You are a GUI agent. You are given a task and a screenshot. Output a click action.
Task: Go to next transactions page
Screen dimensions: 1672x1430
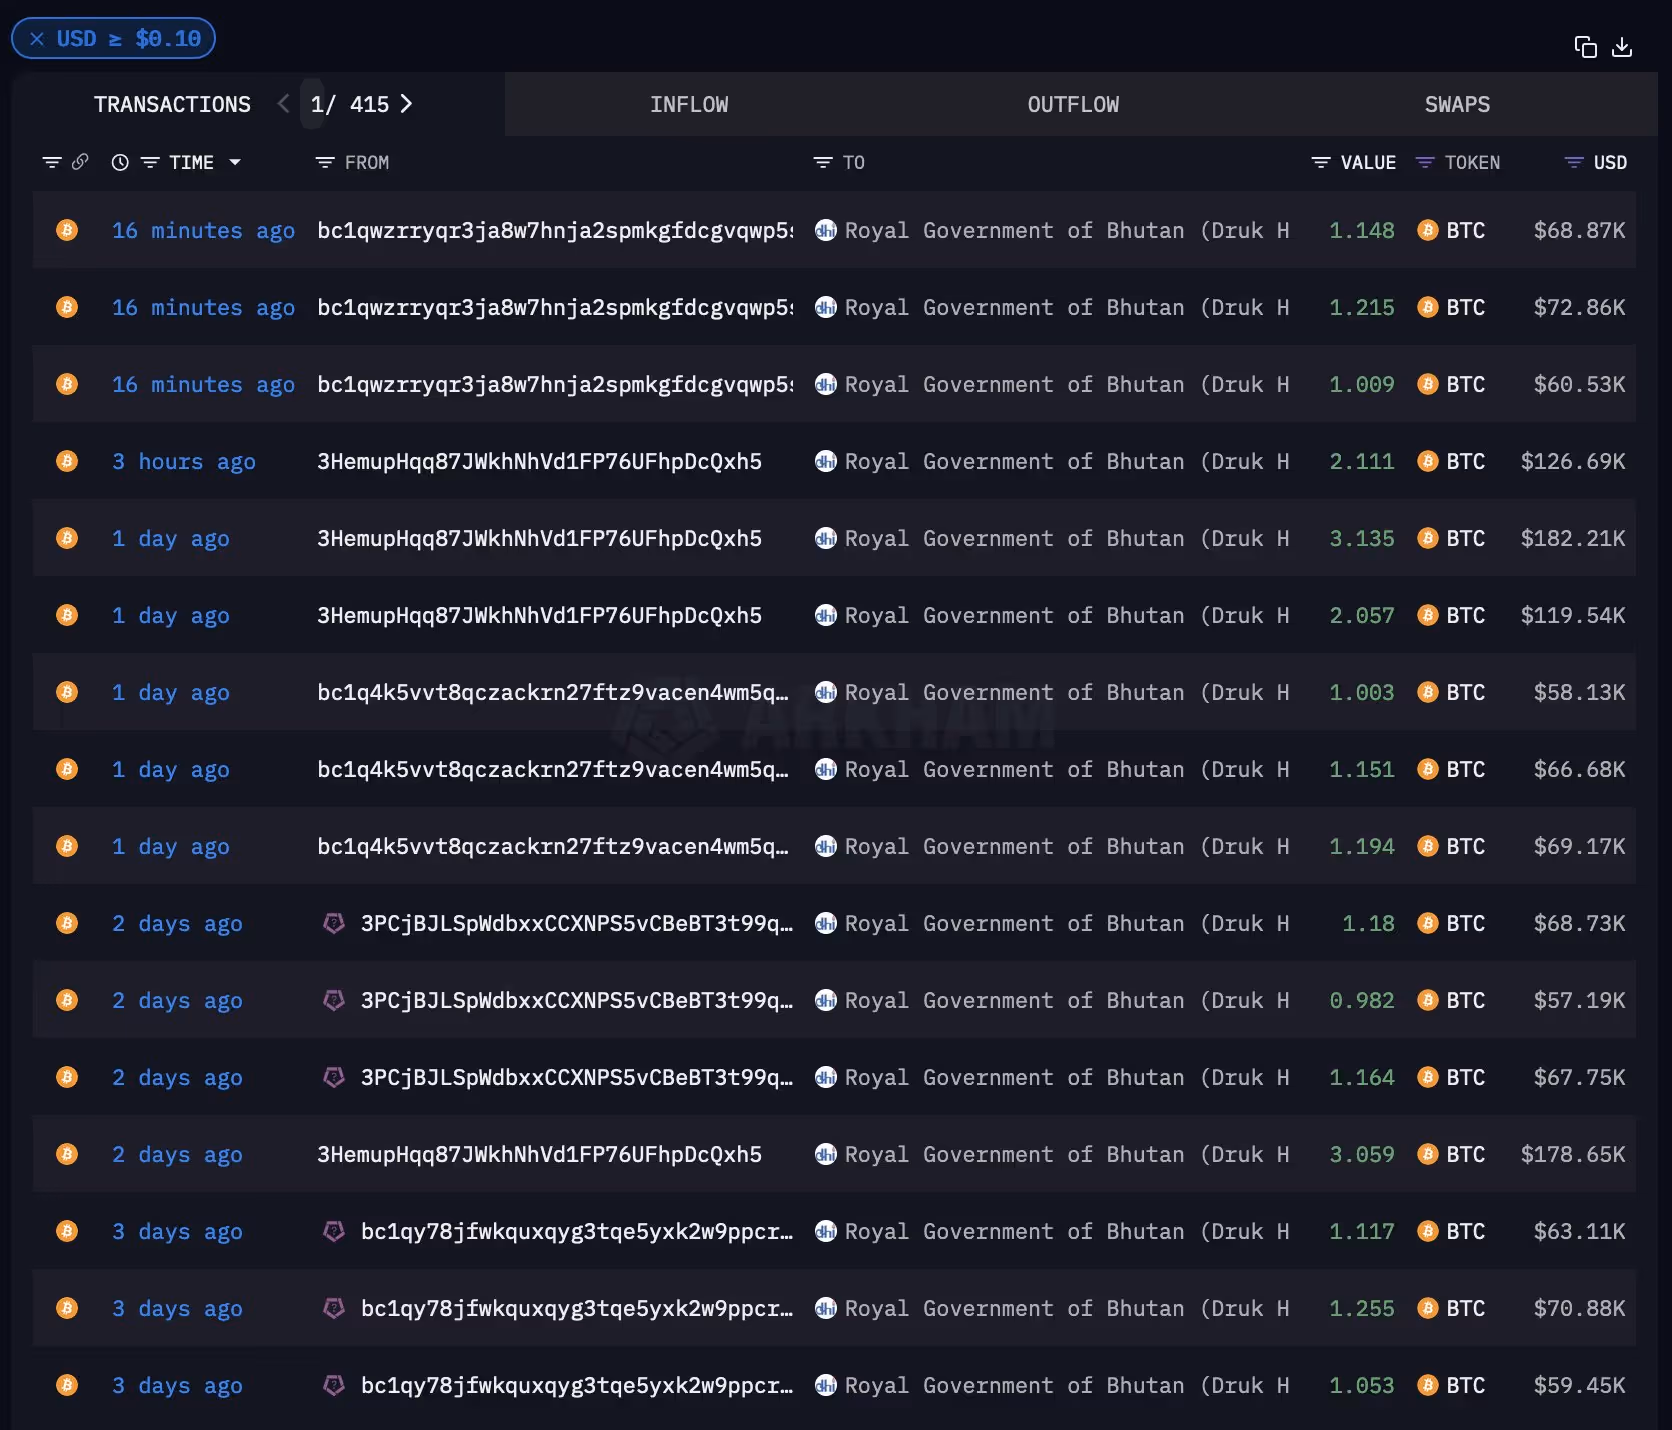pos(406,104)
